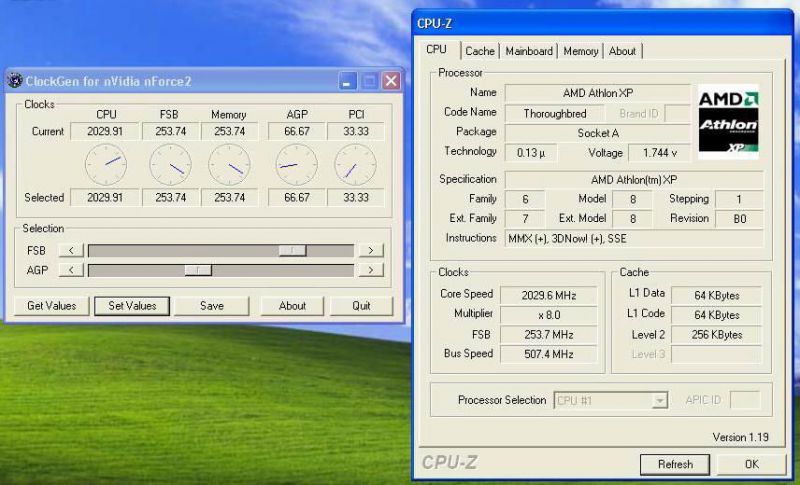Increase AGP with the right arrow
The height and width of the screenshot is (485, 800).
[371, 270]
